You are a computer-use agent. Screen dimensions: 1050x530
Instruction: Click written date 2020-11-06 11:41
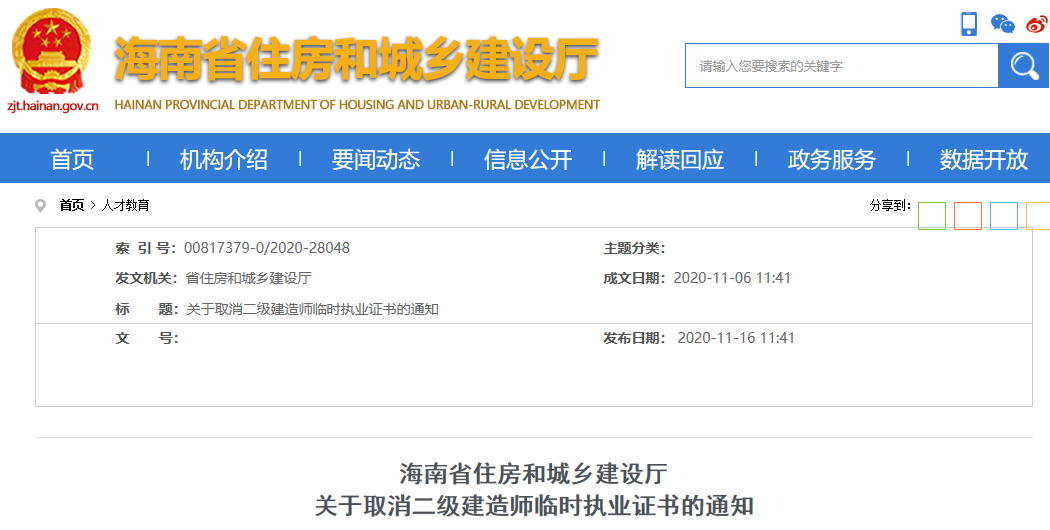point(732,278)
